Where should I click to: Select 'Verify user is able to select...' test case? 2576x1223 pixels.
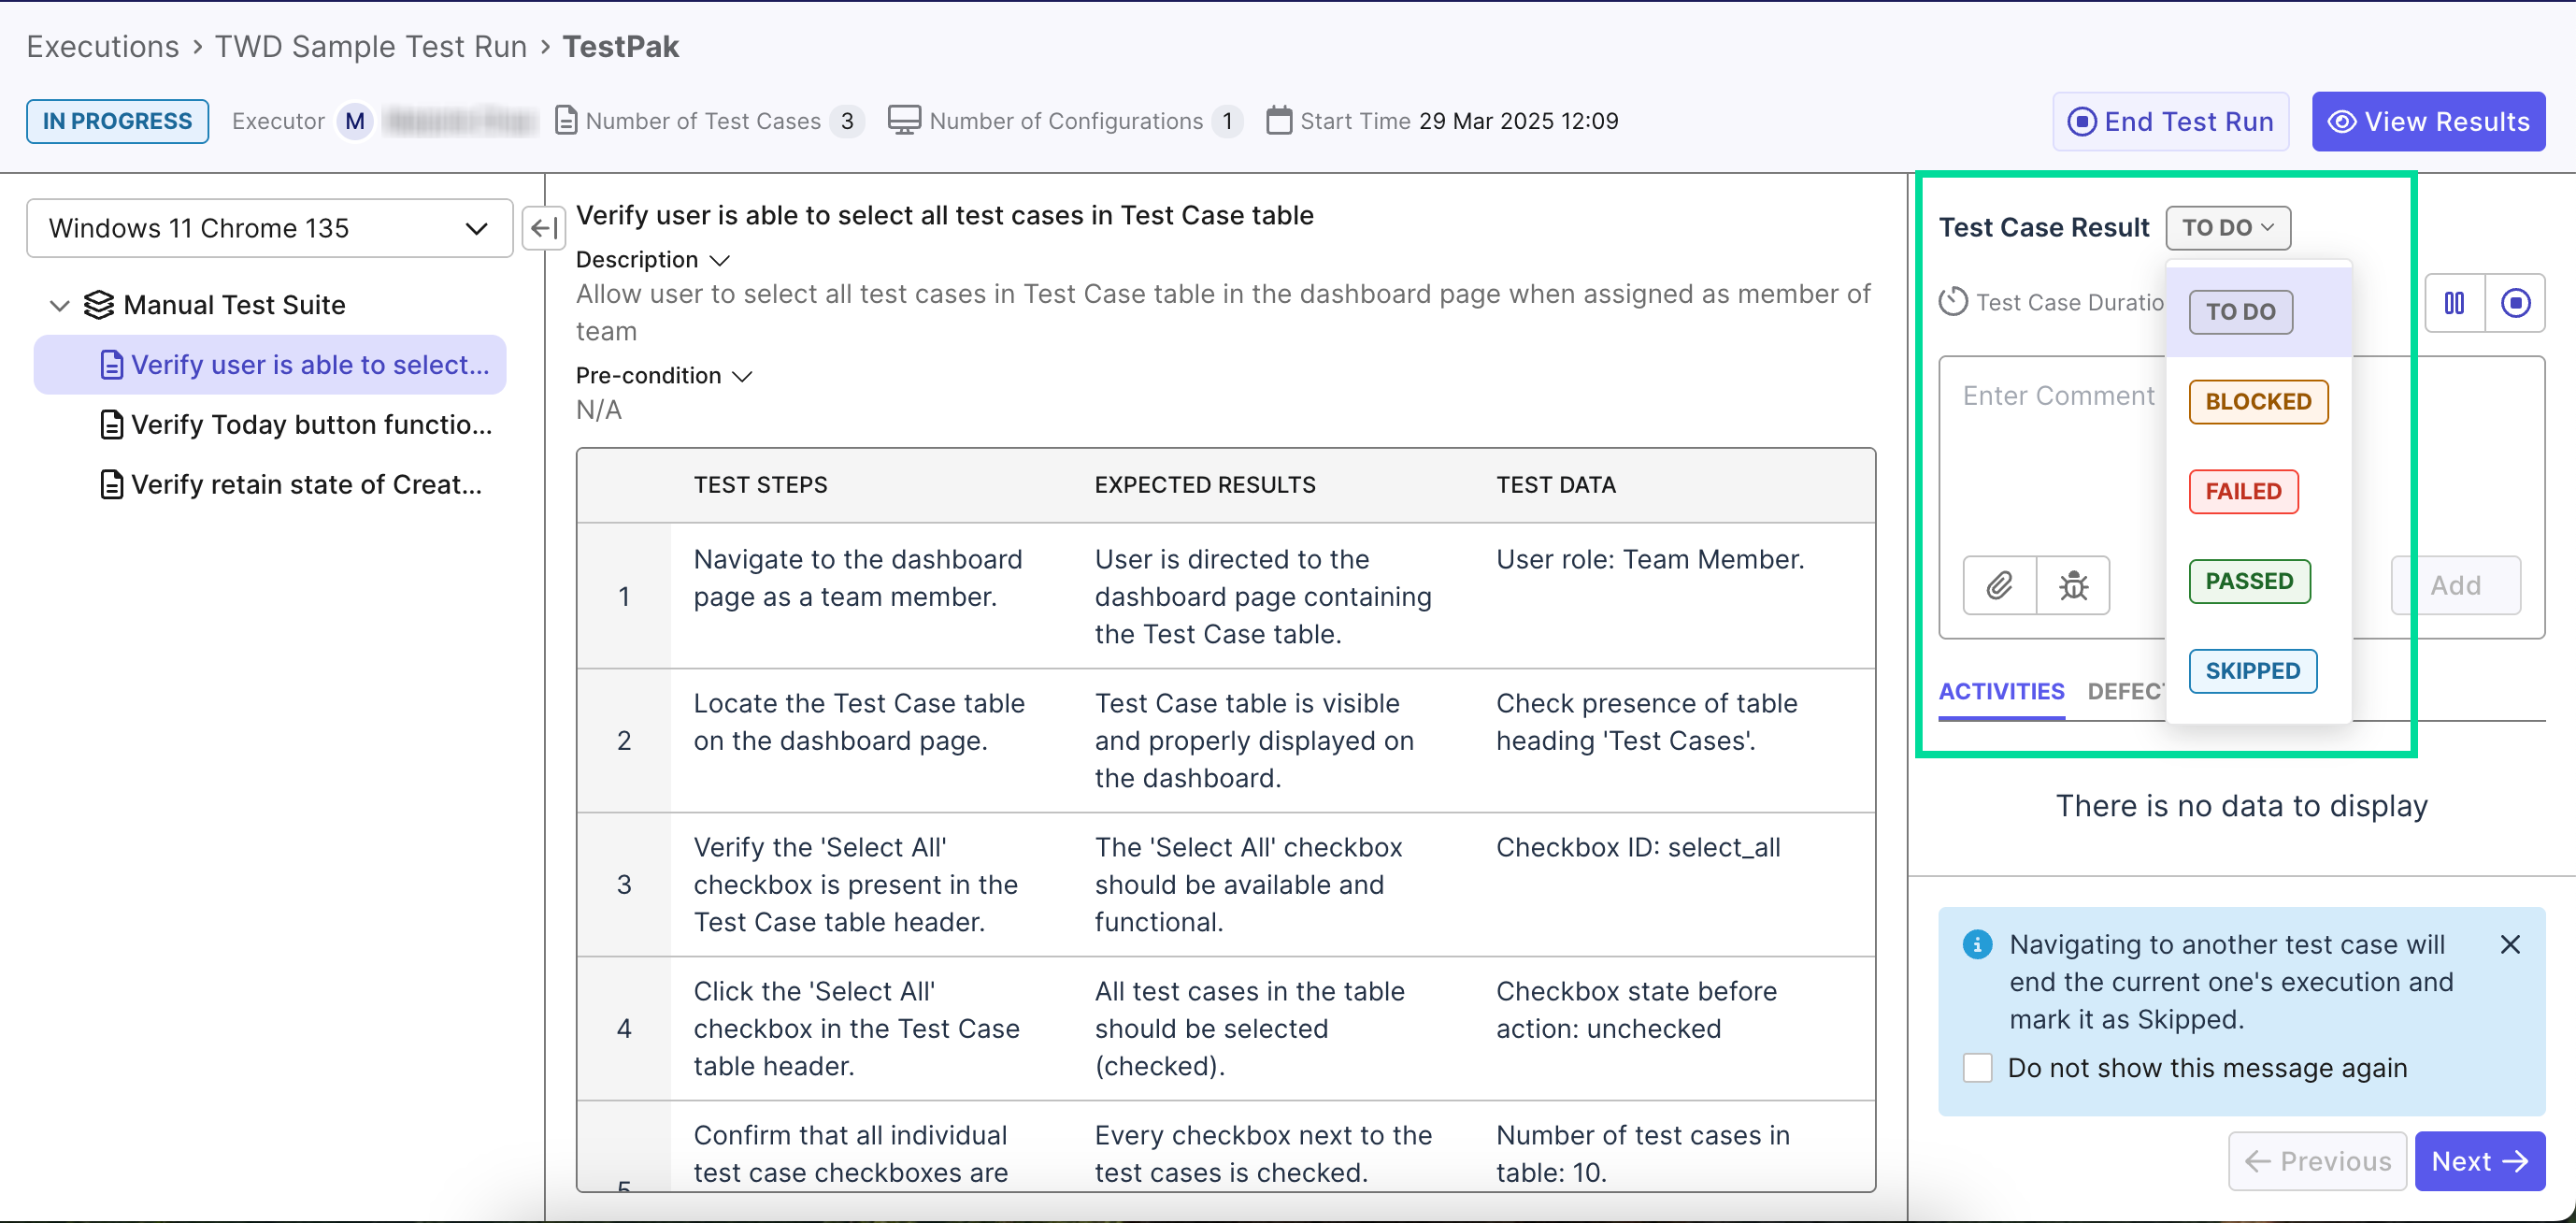[x=270, y=365]
